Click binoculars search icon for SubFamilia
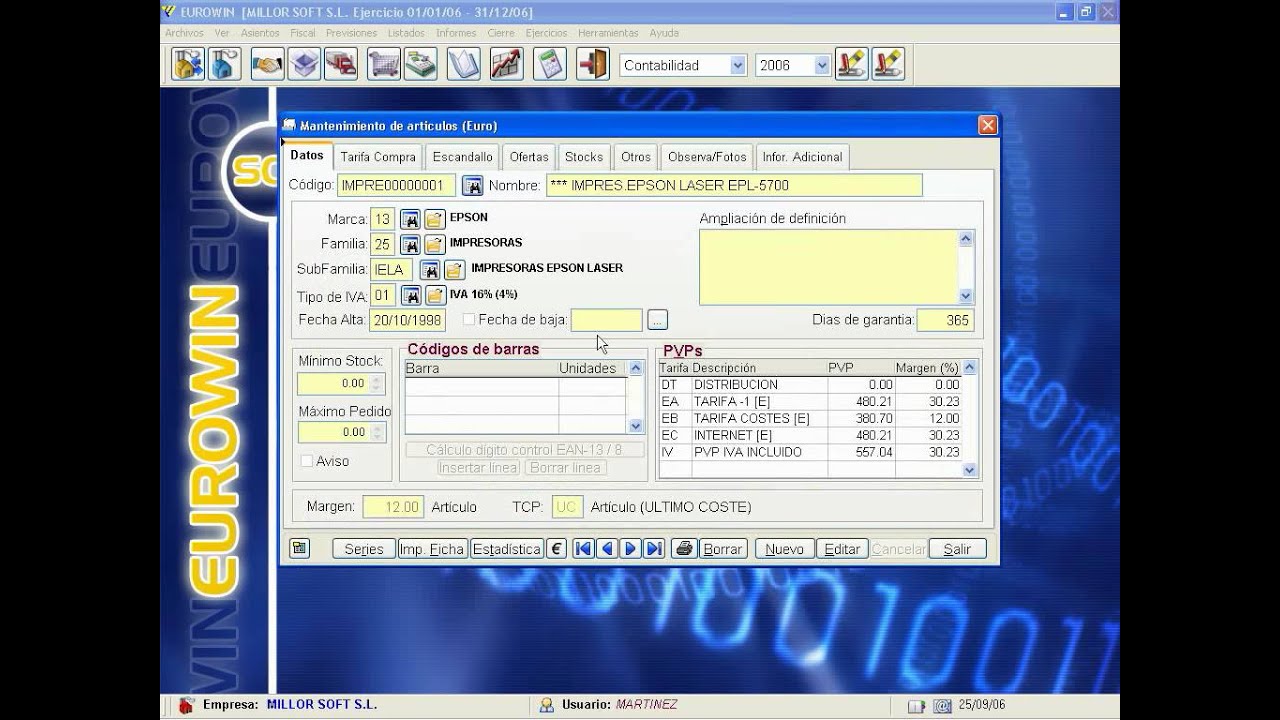The width and height of the screenshot is (1280, 720). (x=430, y=270)
